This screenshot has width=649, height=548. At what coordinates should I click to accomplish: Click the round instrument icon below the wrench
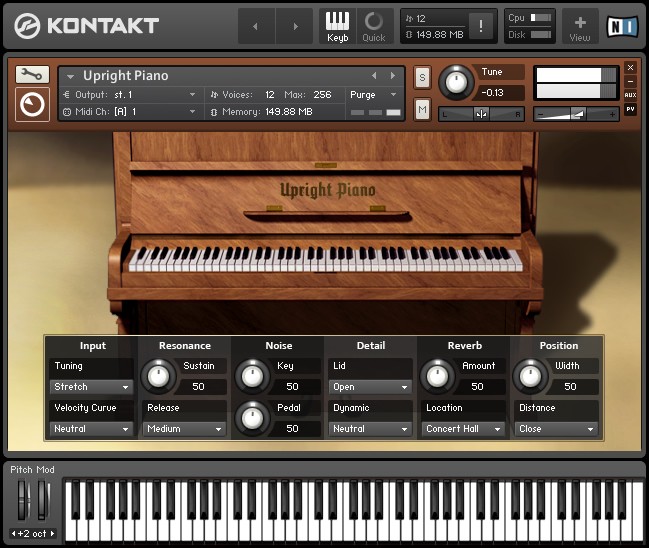32,104
